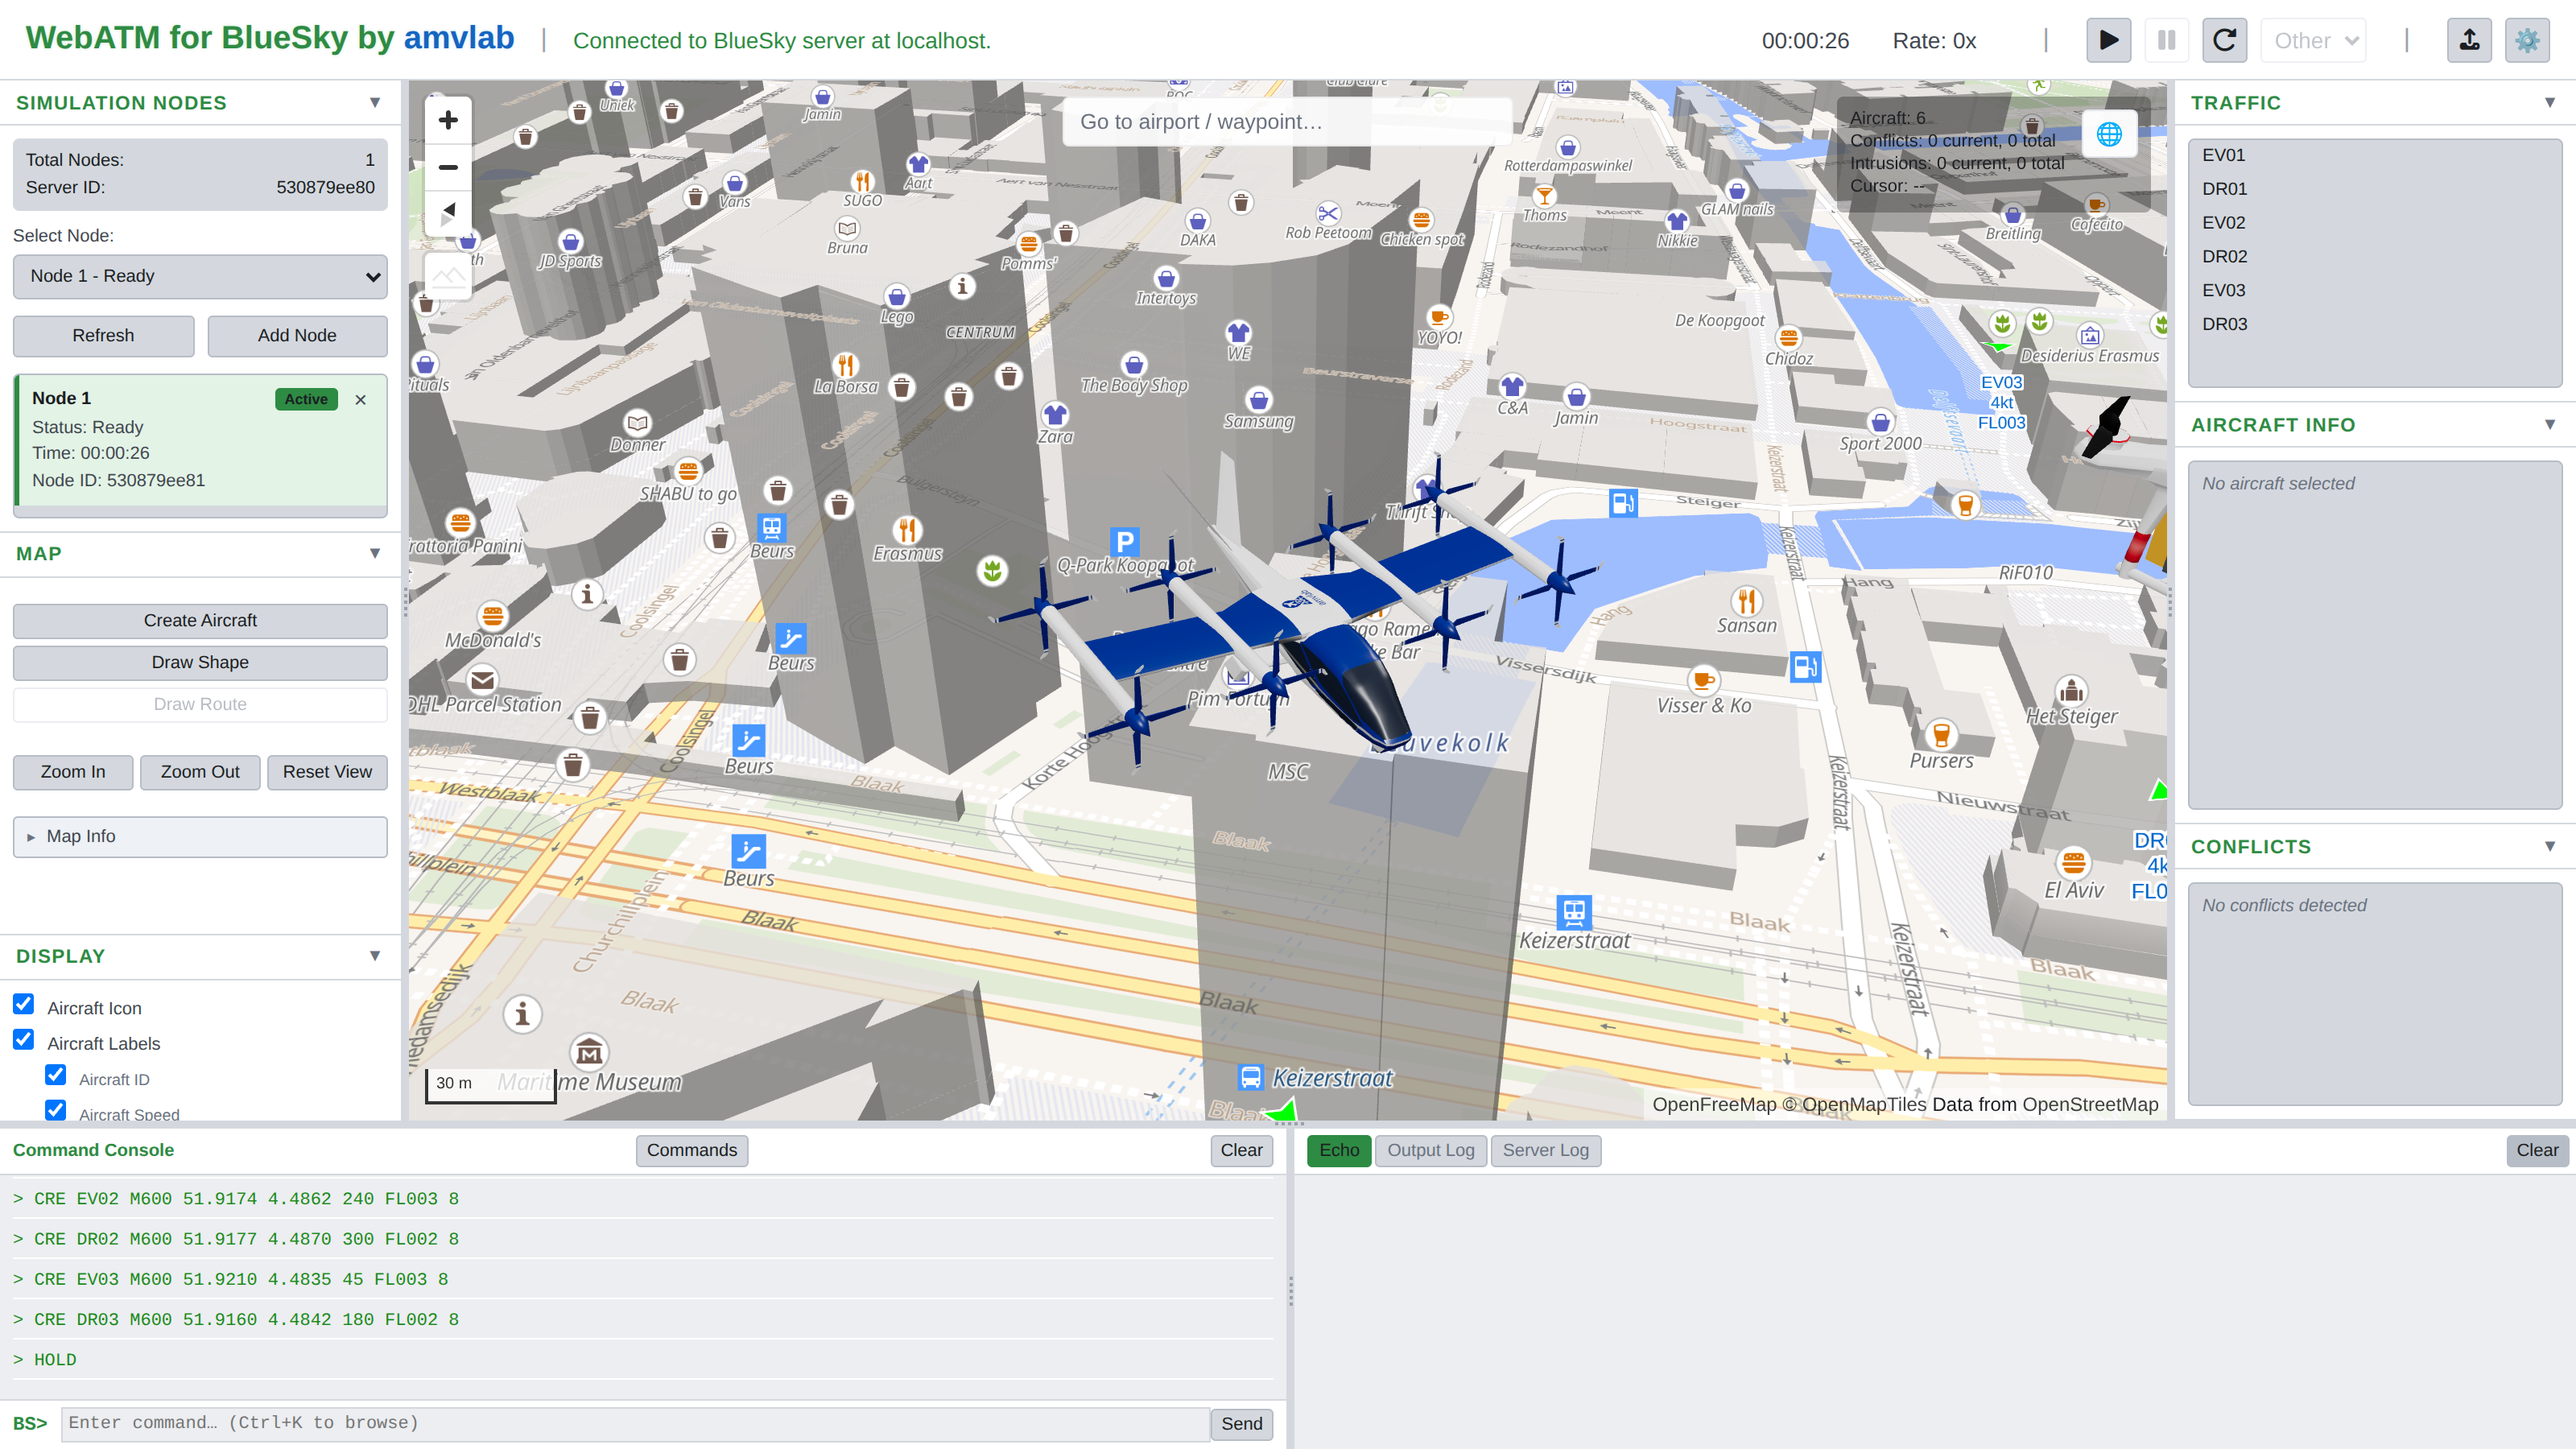Viewport: 2576px width, 1449px height.
Task: Click Send in the command console
Action: point(1241,1423)
